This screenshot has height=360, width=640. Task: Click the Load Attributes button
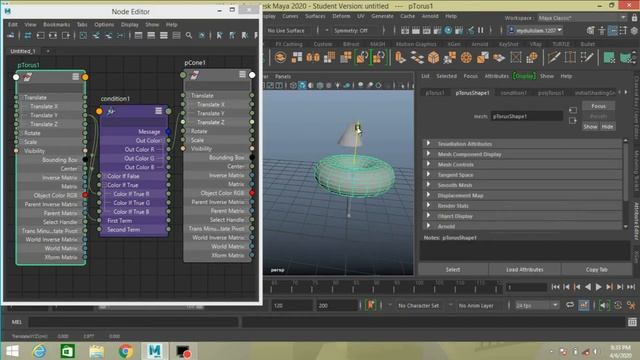point(524,269)
